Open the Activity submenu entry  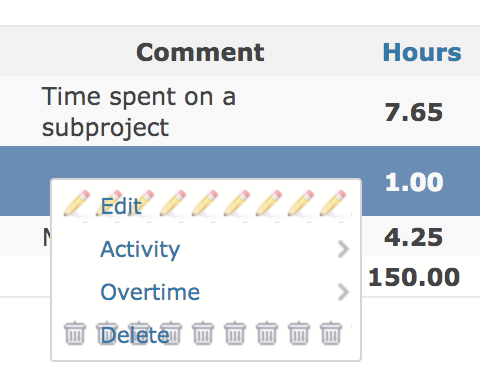(140, 249)
